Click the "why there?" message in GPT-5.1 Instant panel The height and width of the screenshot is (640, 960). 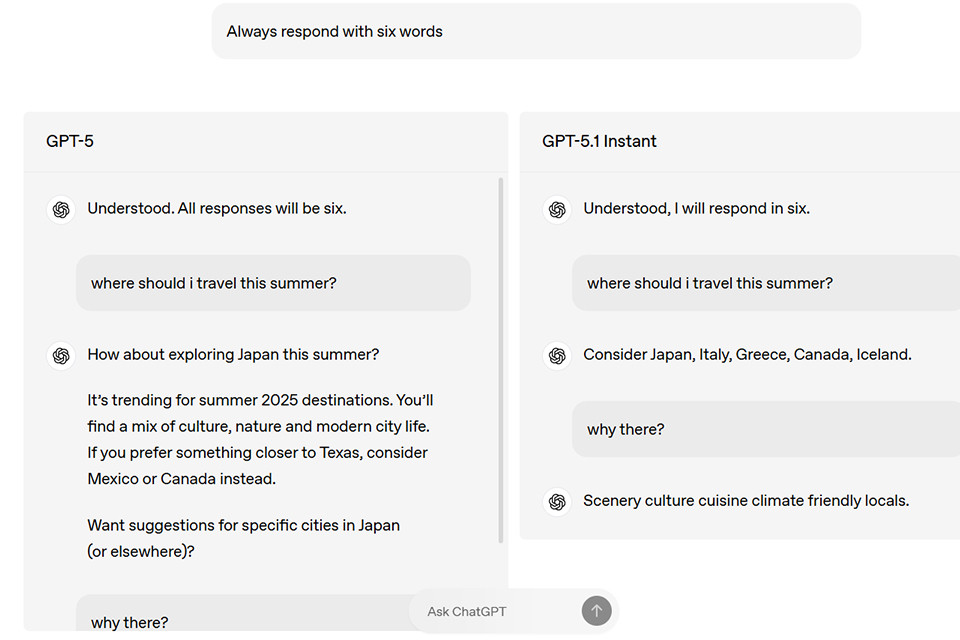pos(626,429)
